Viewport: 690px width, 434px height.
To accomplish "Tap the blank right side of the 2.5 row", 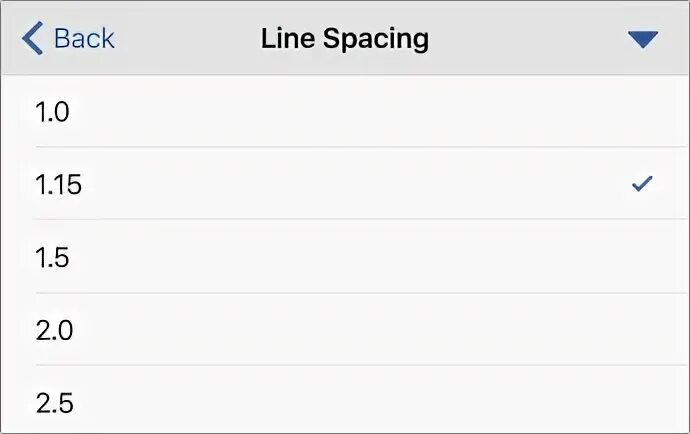I will click(x=600, y=403).
